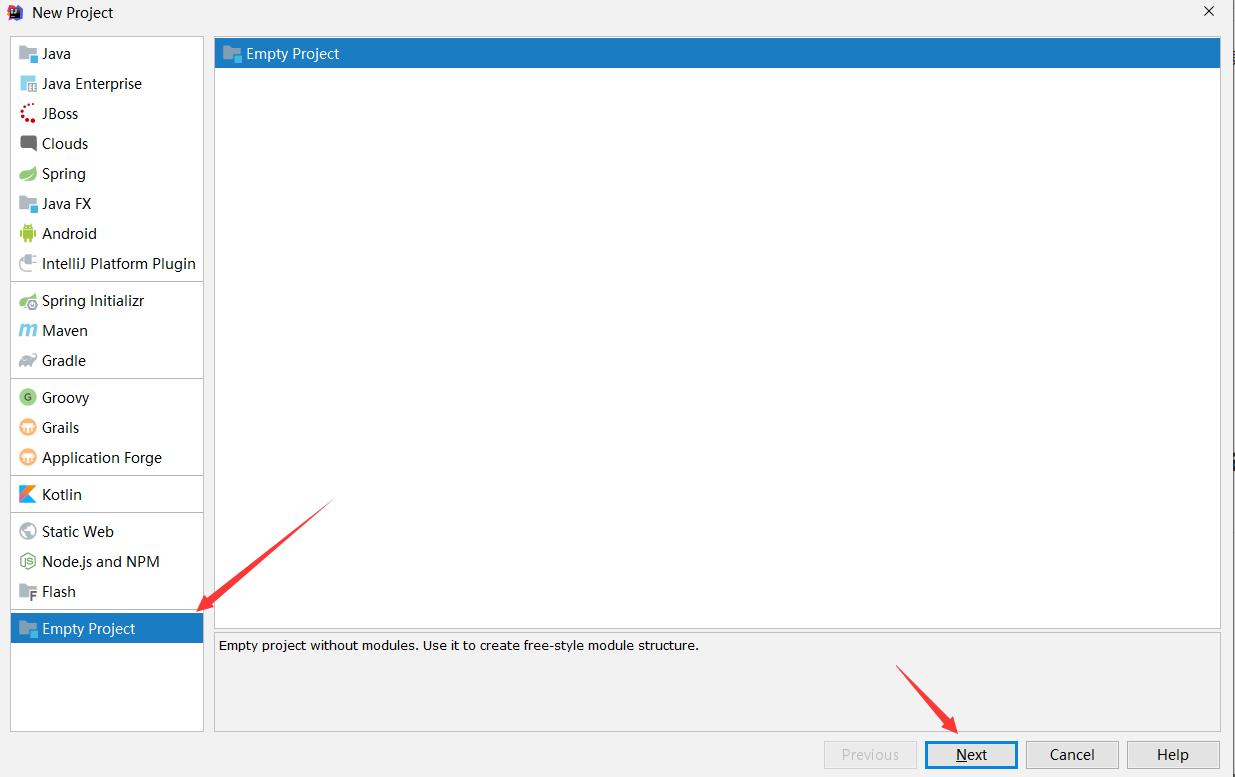Choose Maven project type

(107, 331)
